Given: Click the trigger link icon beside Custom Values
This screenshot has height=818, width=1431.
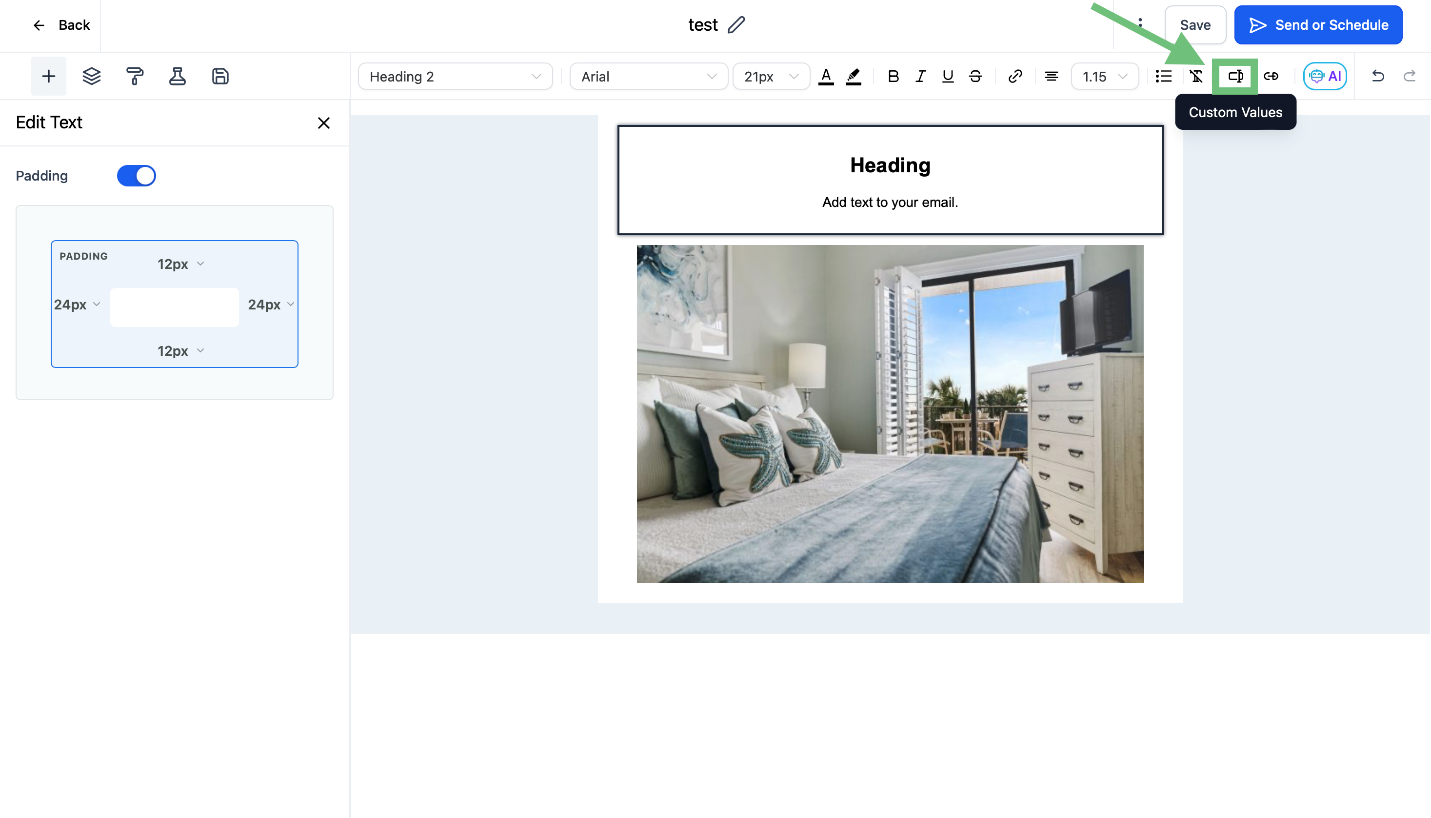Looking at the screenshot, I should pos(1271,76).
